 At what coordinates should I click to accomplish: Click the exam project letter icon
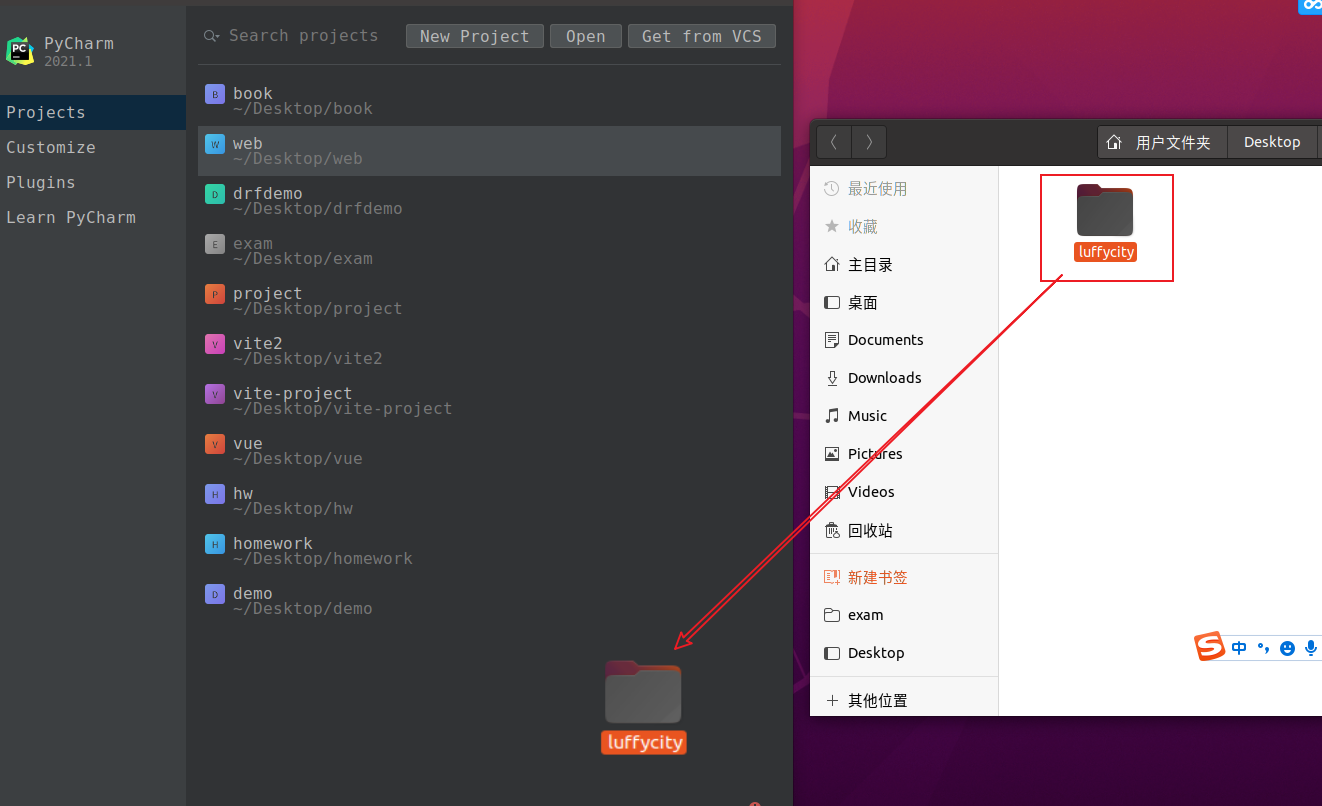pos(215,244)
